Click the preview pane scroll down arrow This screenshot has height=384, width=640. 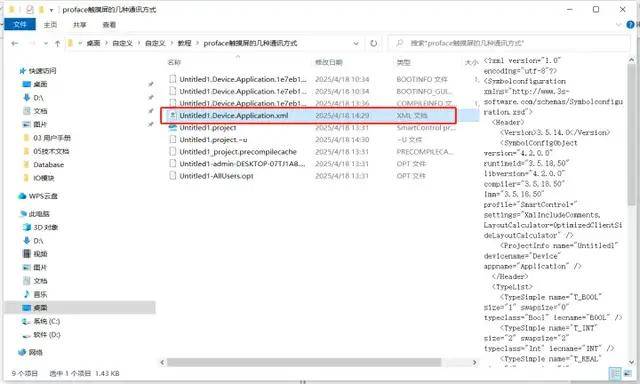[631, 362]
